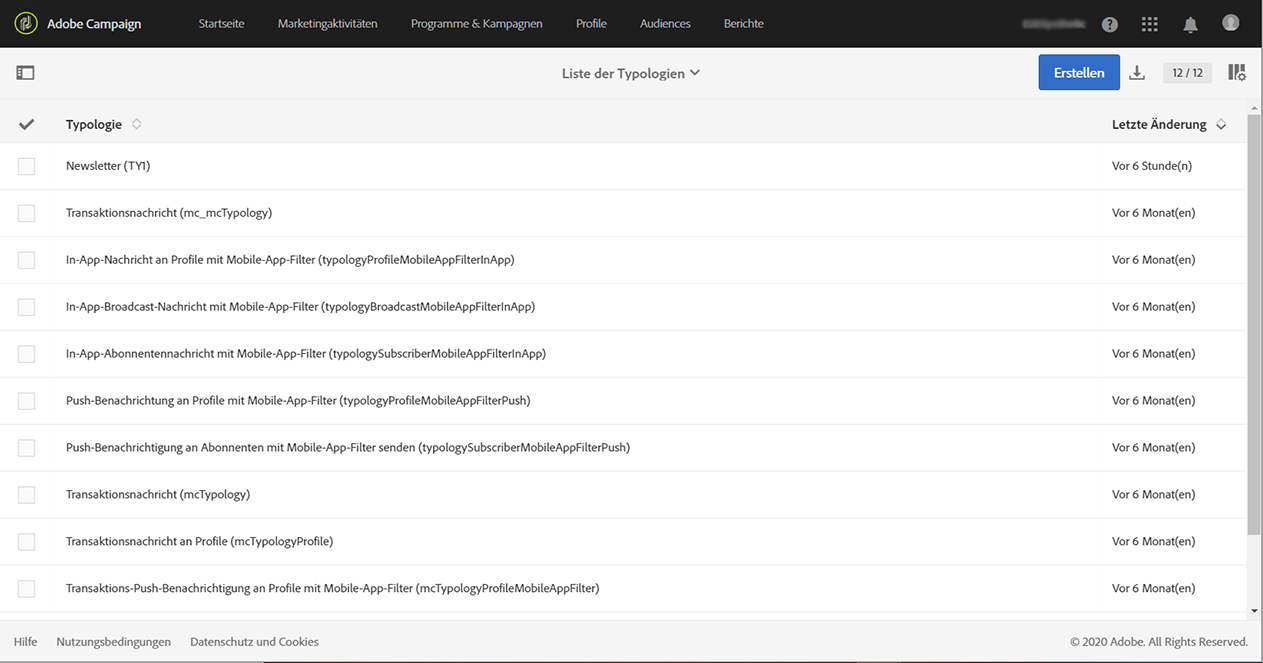Image resolution: width=1263 pixels, height=663 pixels.
Task: Open the Nutzungsbedingungen footer link
Action: click(114, 642)
